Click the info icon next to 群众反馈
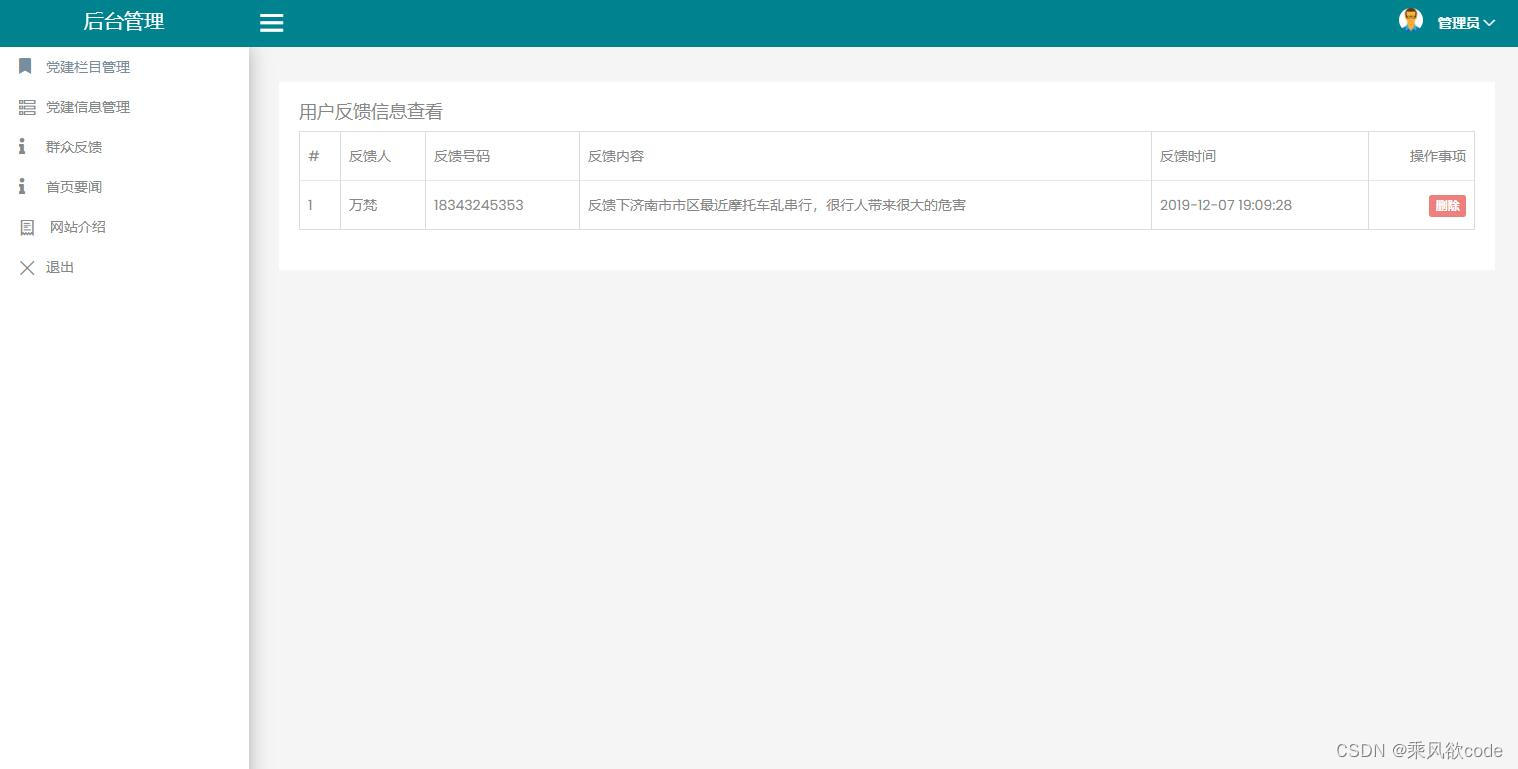This screenshot has width=1518, height=769. pyautogui.click(x=22, y=146)
